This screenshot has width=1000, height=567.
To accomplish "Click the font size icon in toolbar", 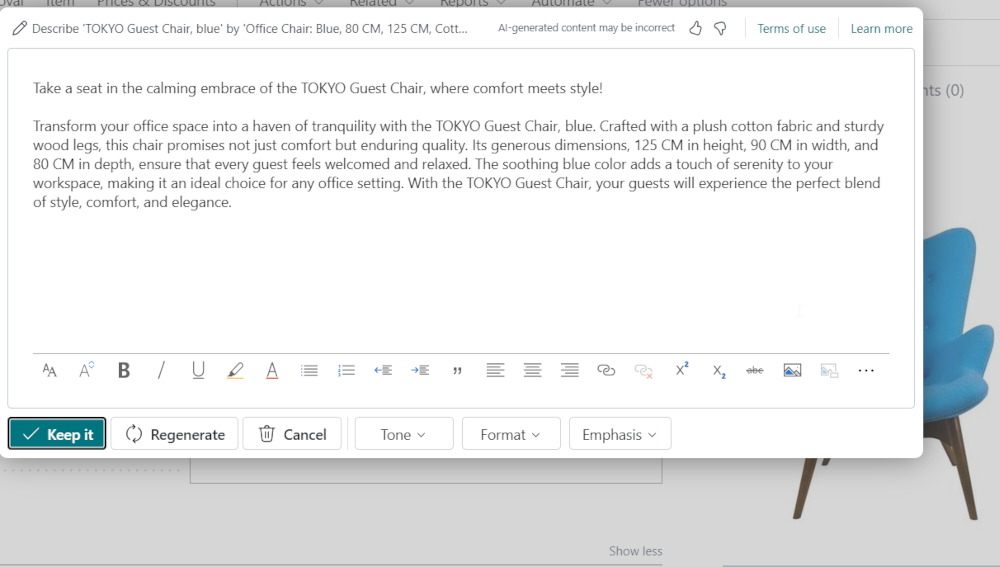I will click(87, 370).
